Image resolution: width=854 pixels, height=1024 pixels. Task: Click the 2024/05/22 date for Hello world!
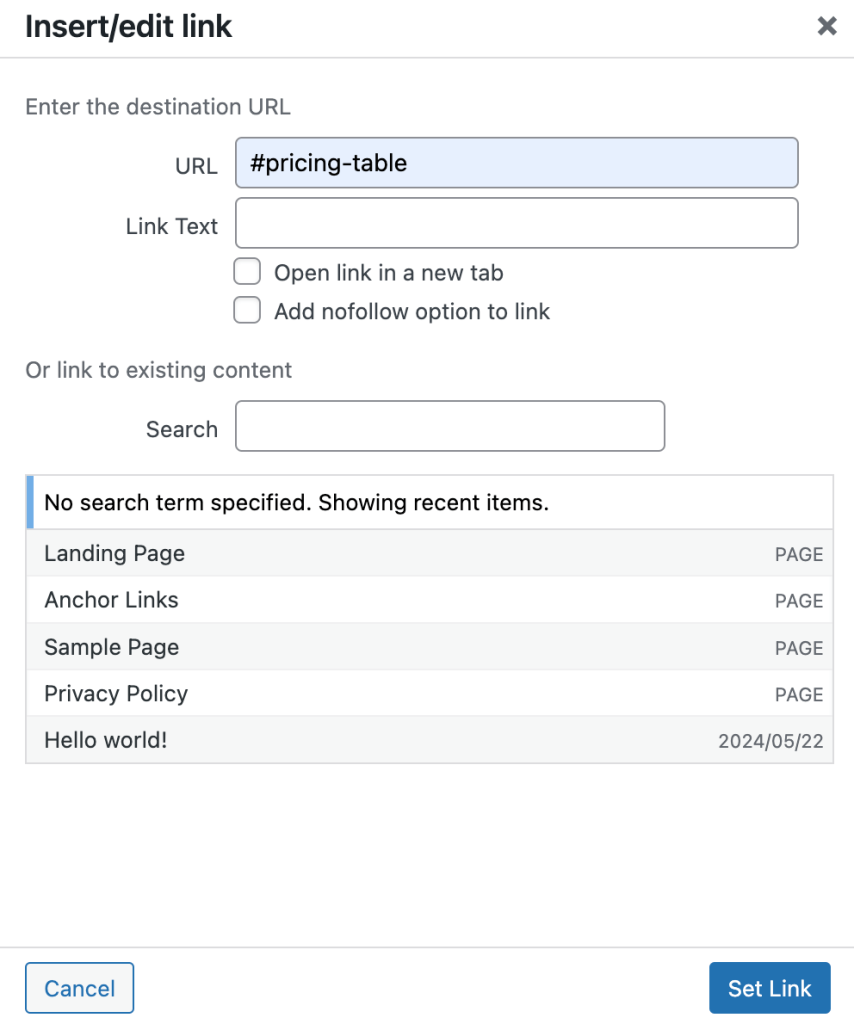[770, 740]
